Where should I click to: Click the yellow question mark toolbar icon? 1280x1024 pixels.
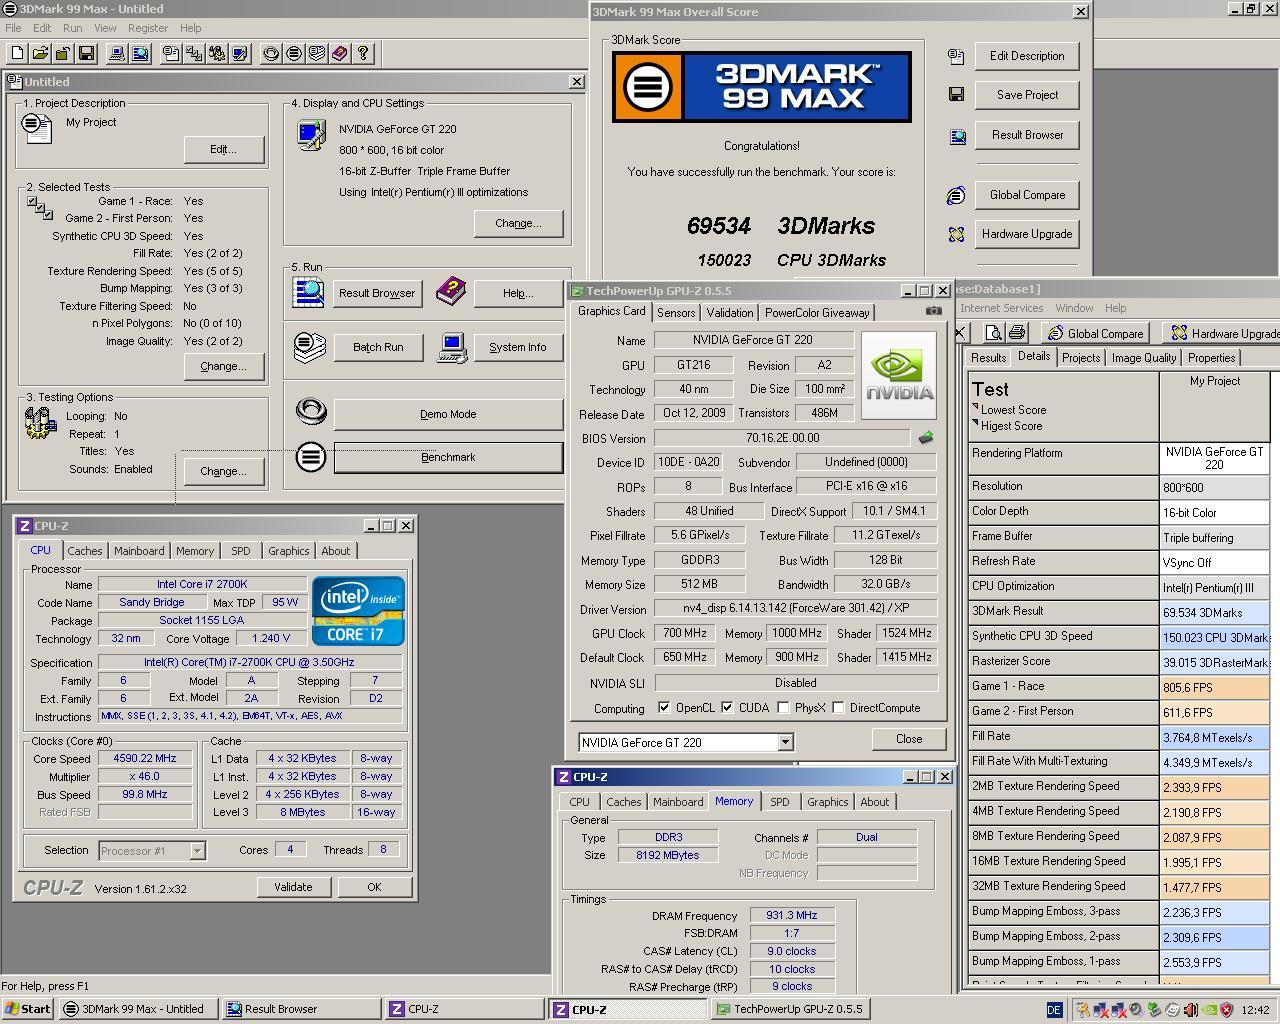[x=363, y=53]
